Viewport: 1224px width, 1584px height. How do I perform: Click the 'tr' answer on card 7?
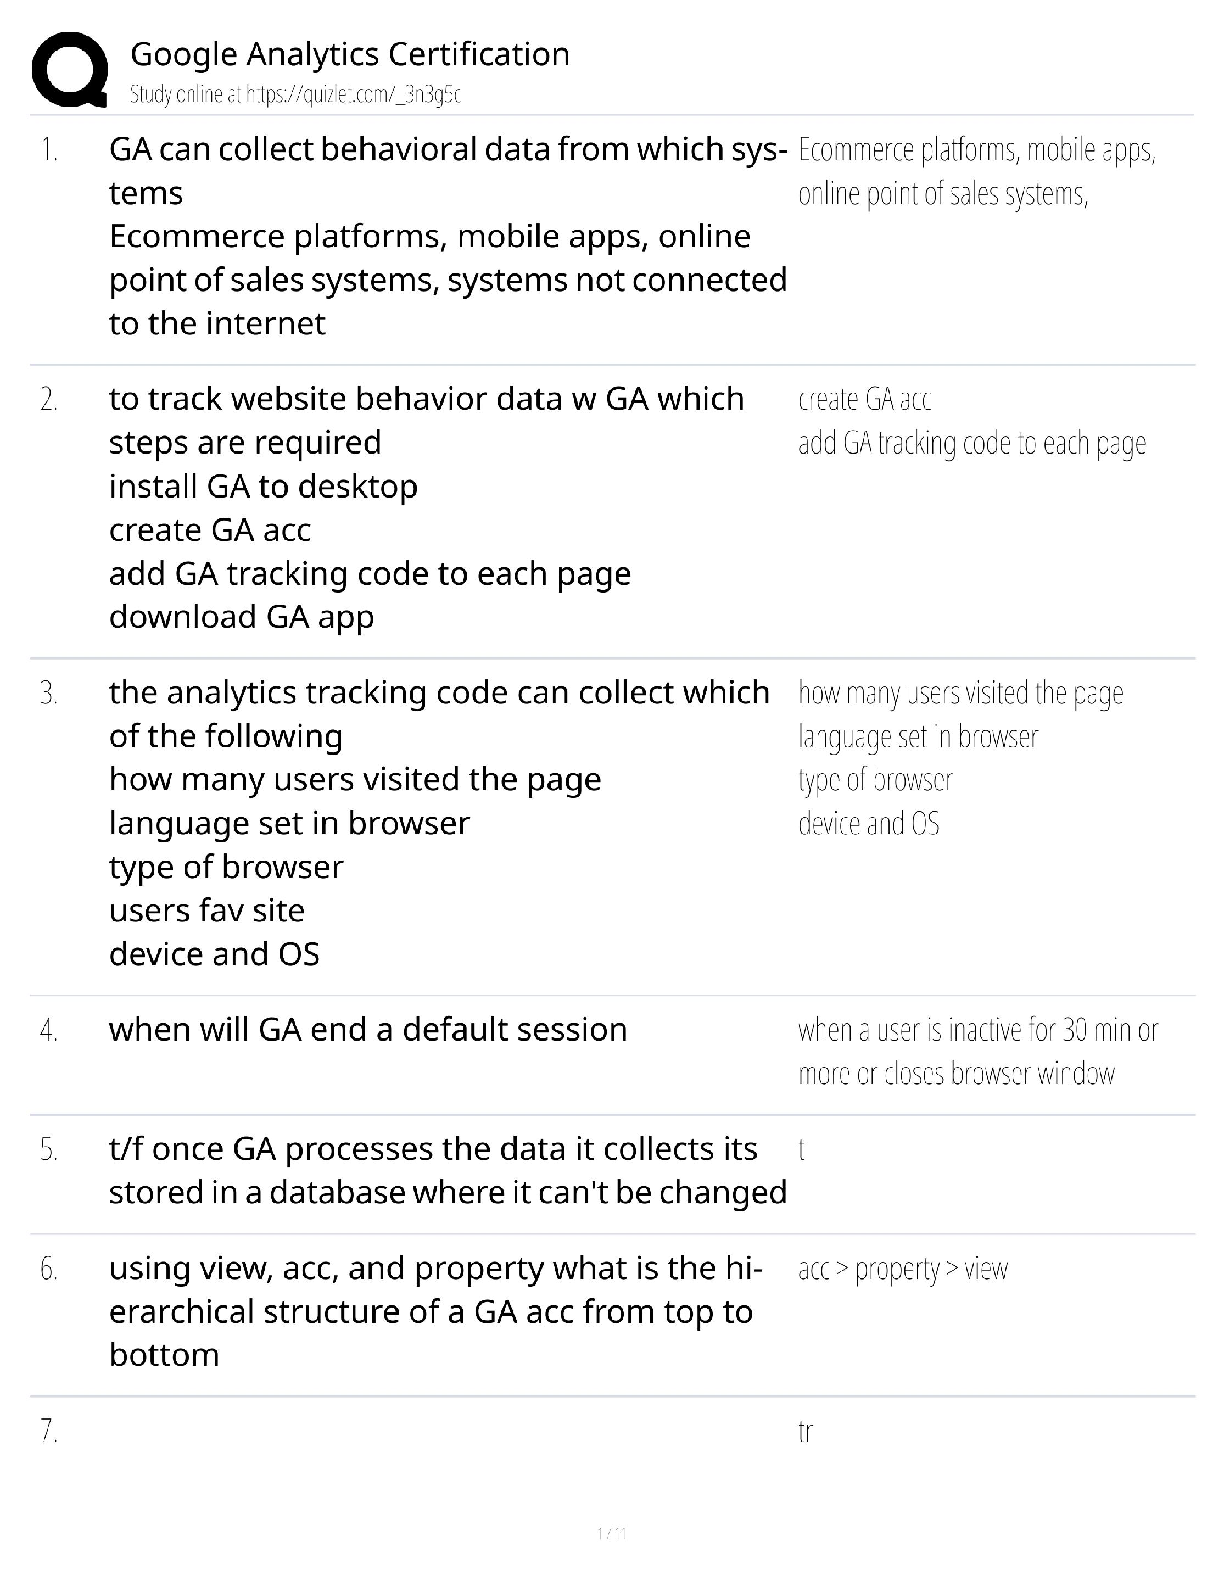click(x=805, y=1432)
